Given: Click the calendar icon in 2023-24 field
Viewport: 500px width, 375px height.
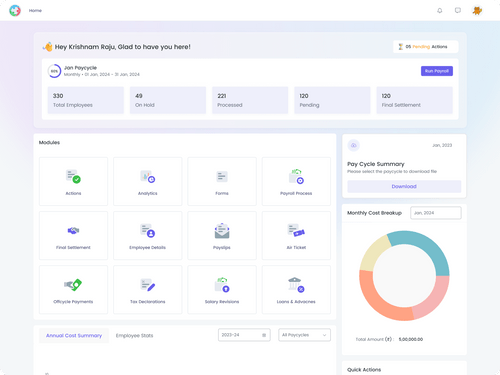Looking at the screenshot, I should point(264,335).
